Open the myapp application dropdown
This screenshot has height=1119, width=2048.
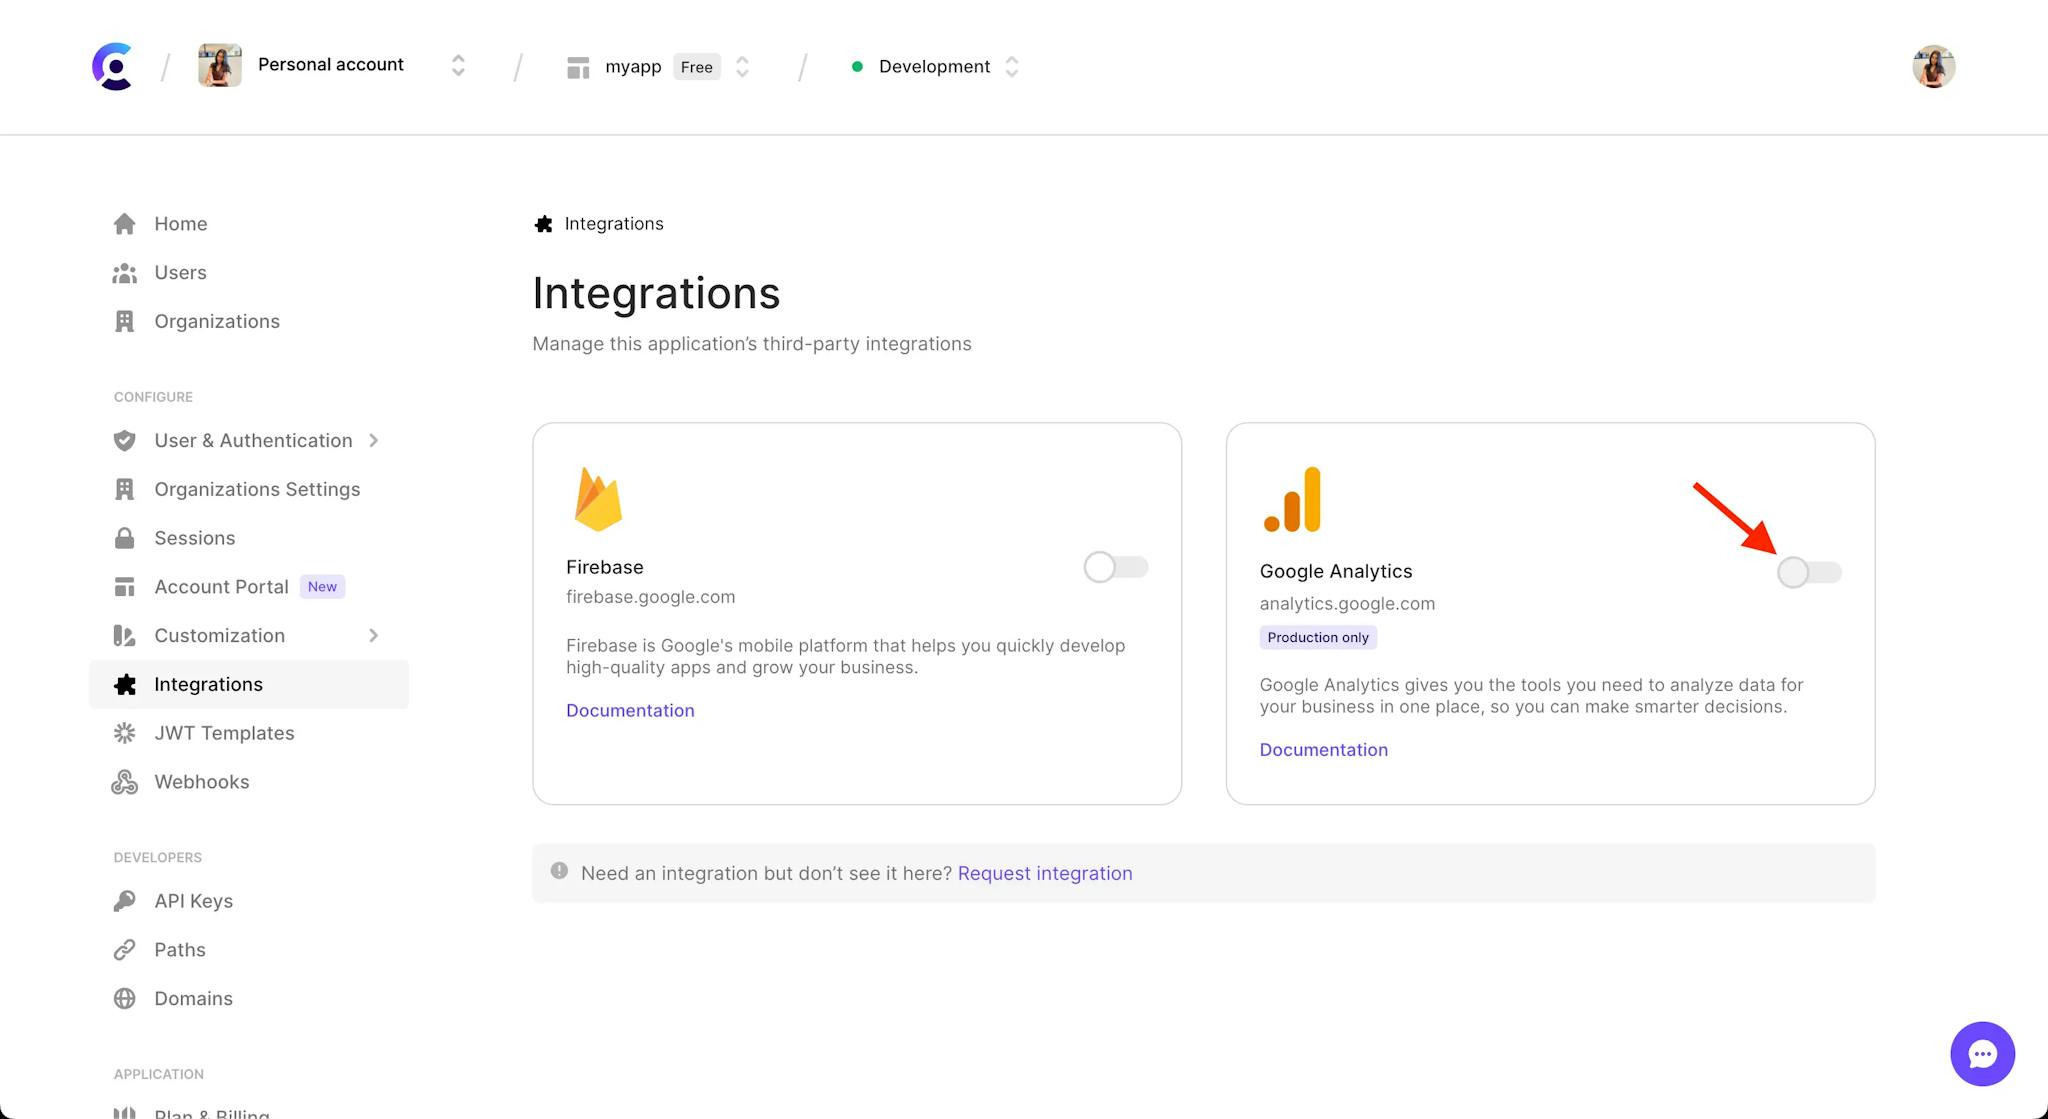tap(744, 66)
